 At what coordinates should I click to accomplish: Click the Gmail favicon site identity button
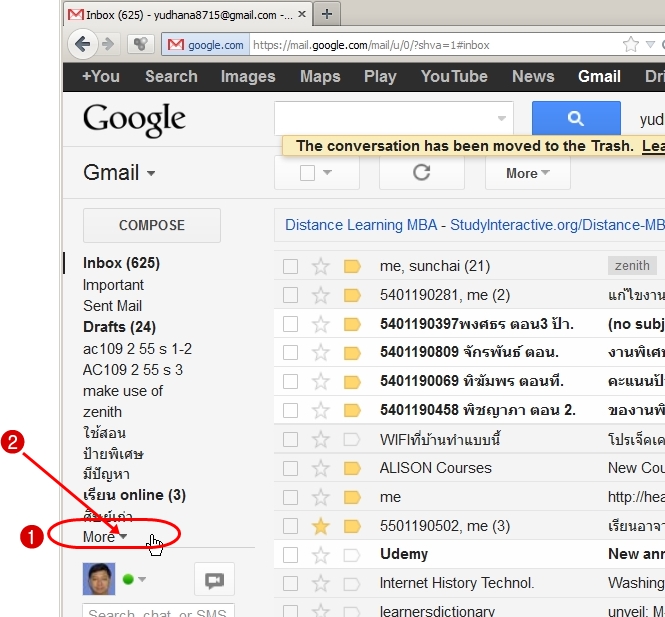pyautogui.click(x=206, y=45)
